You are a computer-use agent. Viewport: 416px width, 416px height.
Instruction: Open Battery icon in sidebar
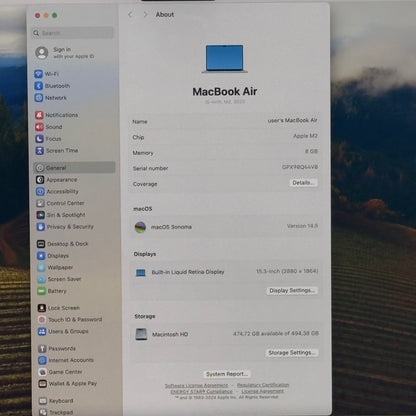(42, 291)
